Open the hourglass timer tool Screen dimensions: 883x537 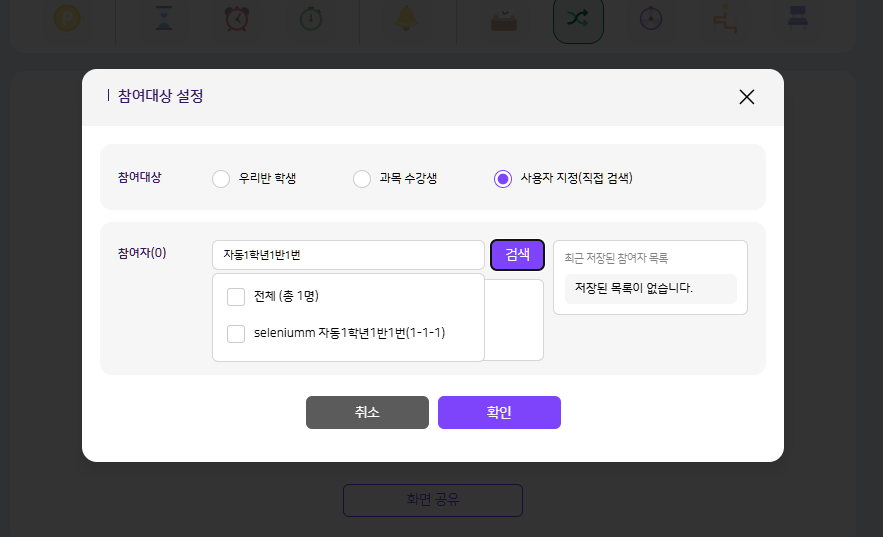(165, 17)
